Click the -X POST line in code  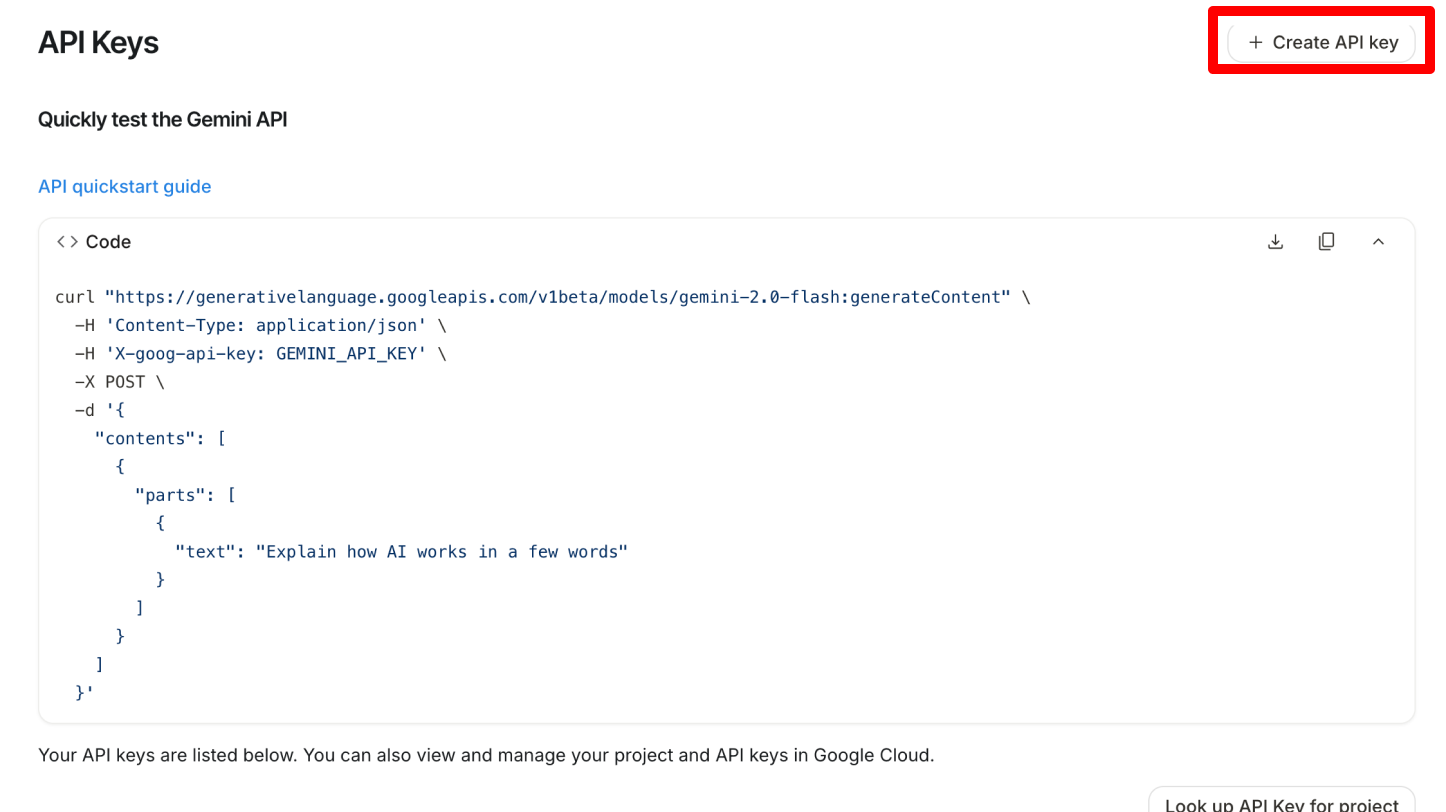click(120, 382)
